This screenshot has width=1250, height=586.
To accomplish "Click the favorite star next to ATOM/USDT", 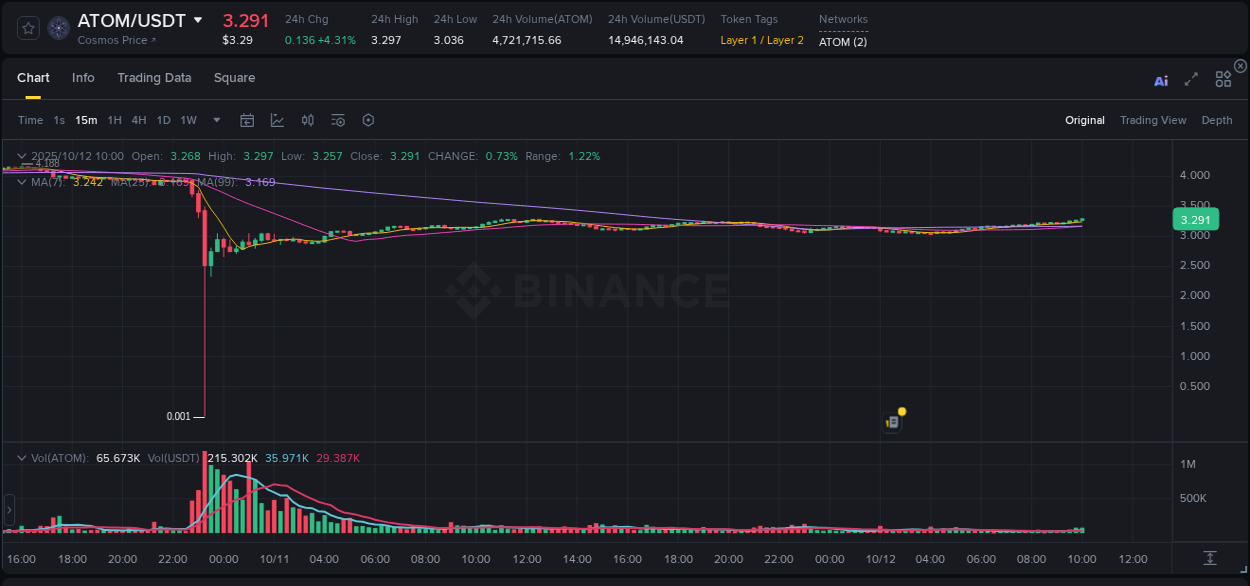I will click(27, 28).
